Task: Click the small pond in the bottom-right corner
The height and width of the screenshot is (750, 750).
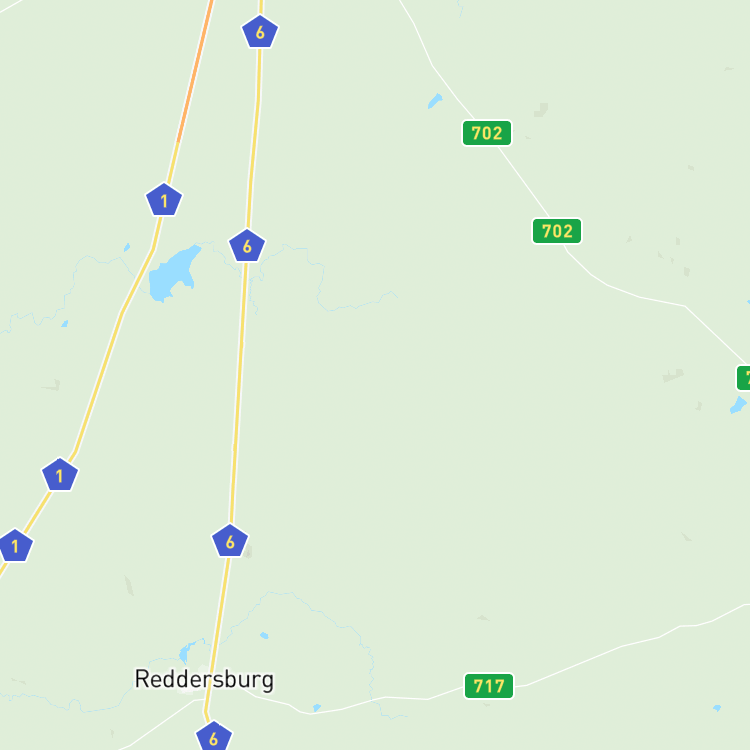Action: 717,708
